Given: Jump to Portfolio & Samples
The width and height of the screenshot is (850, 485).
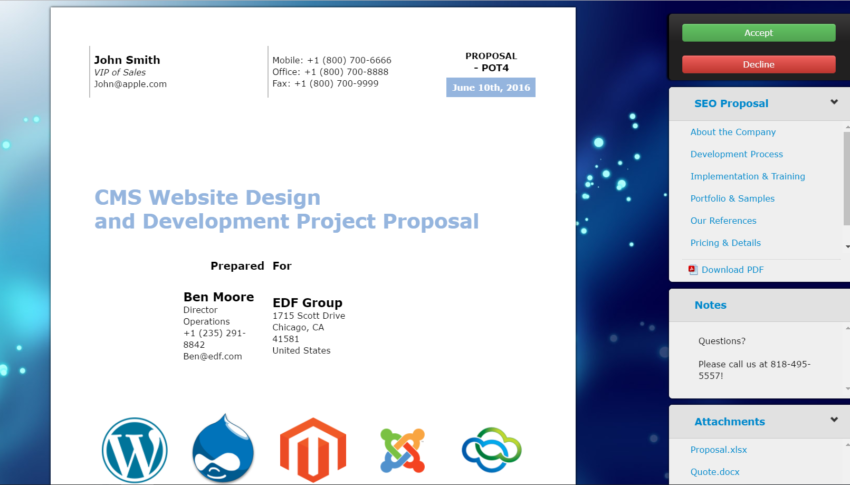Looking at the screenshot, I should pyautogui.click(x=732, y=198).
